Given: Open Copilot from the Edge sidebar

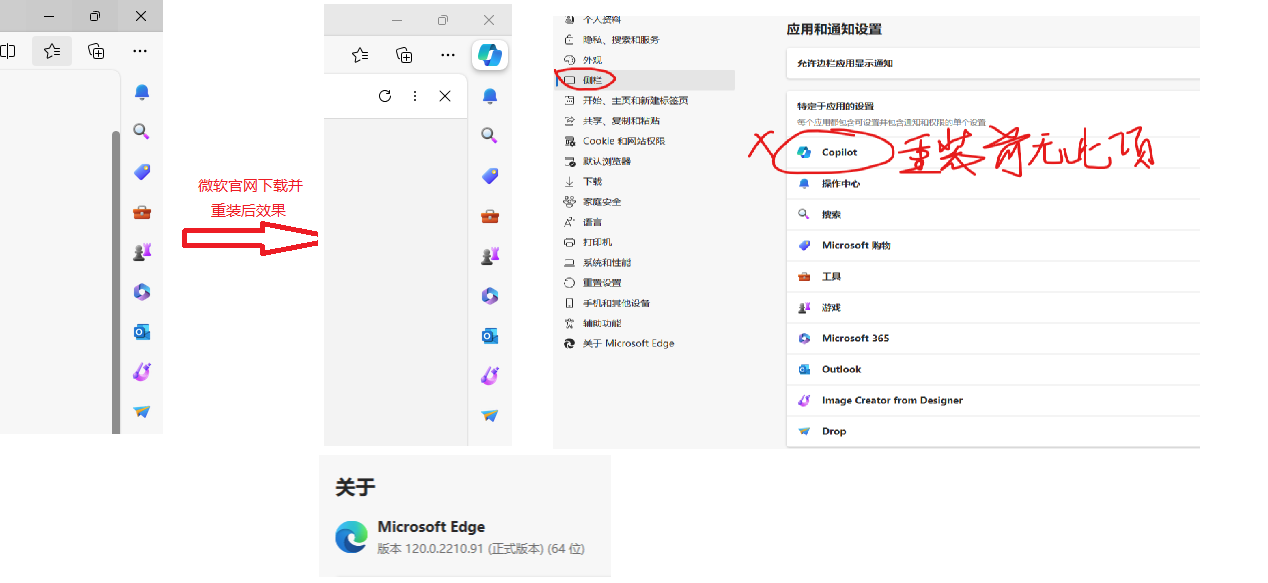Looking at the screenshot, I should tap(489, 55).
